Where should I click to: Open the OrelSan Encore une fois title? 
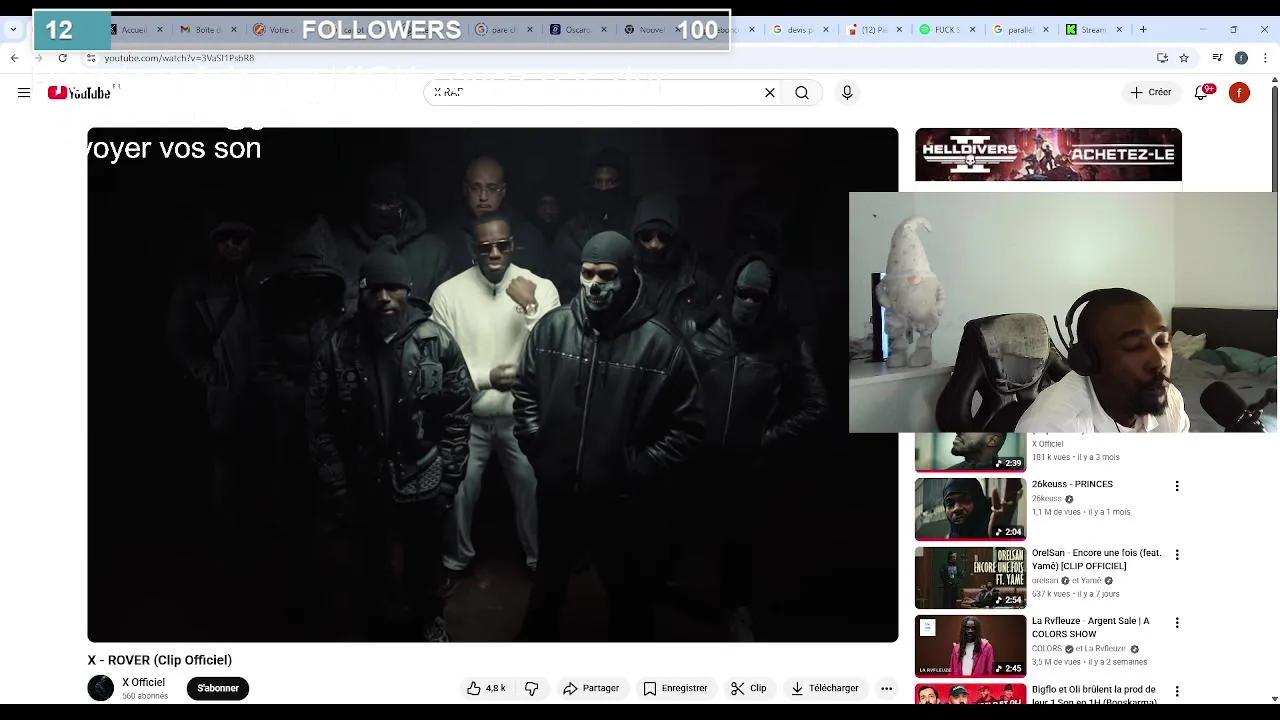click(1096, 559)
